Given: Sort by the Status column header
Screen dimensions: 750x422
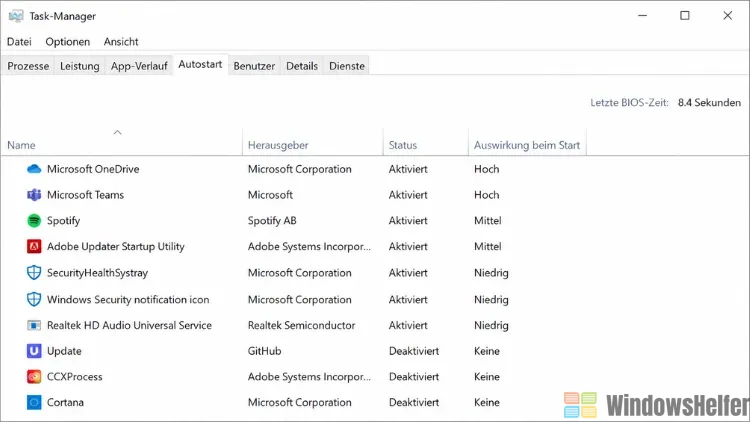Looking at the screenshot, I should [403, 145].
